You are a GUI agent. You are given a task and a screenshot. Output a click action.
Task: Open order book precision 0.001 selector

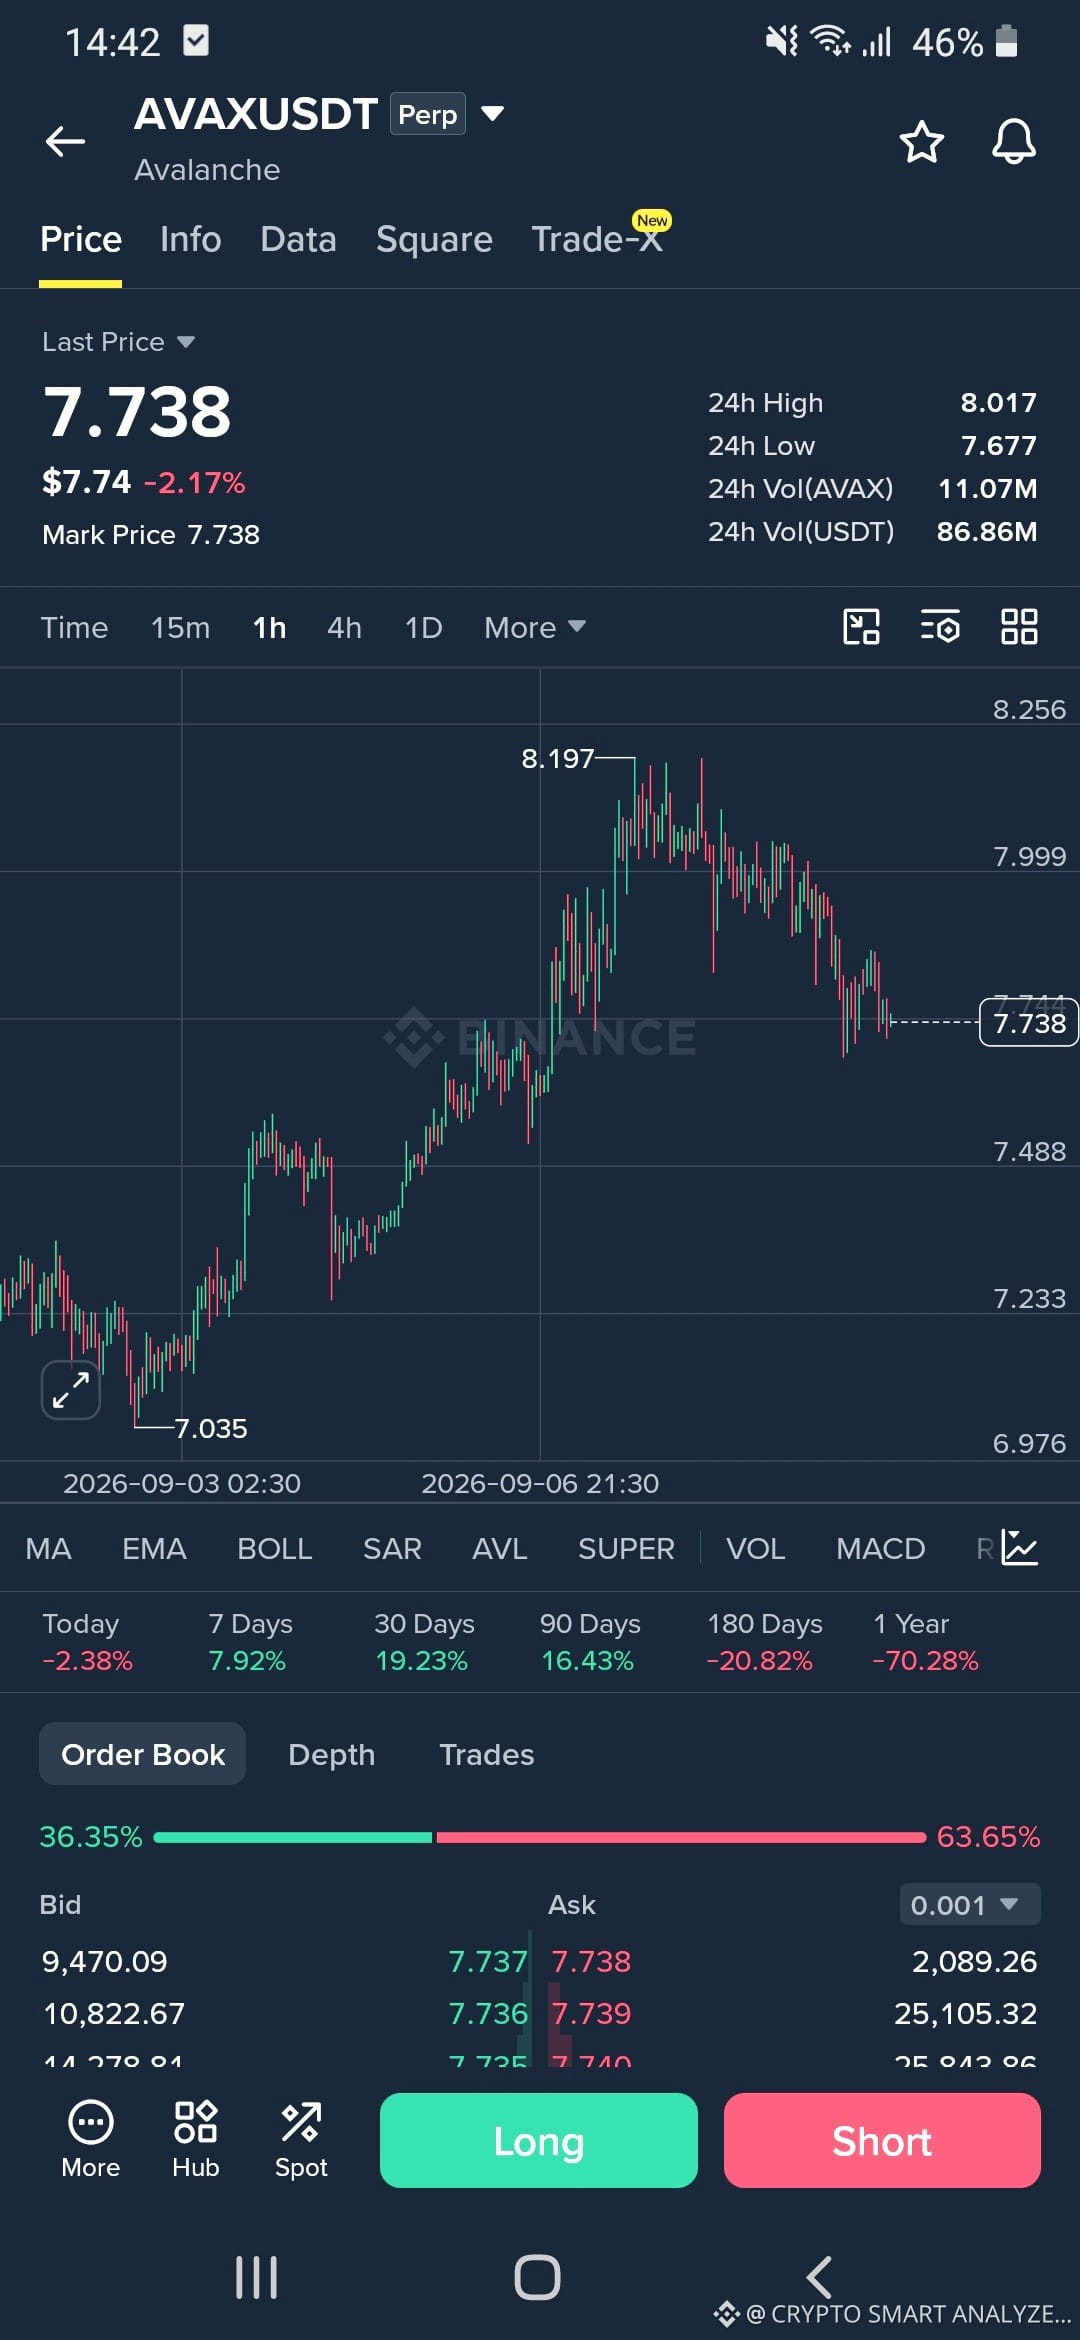[968, 1904]
